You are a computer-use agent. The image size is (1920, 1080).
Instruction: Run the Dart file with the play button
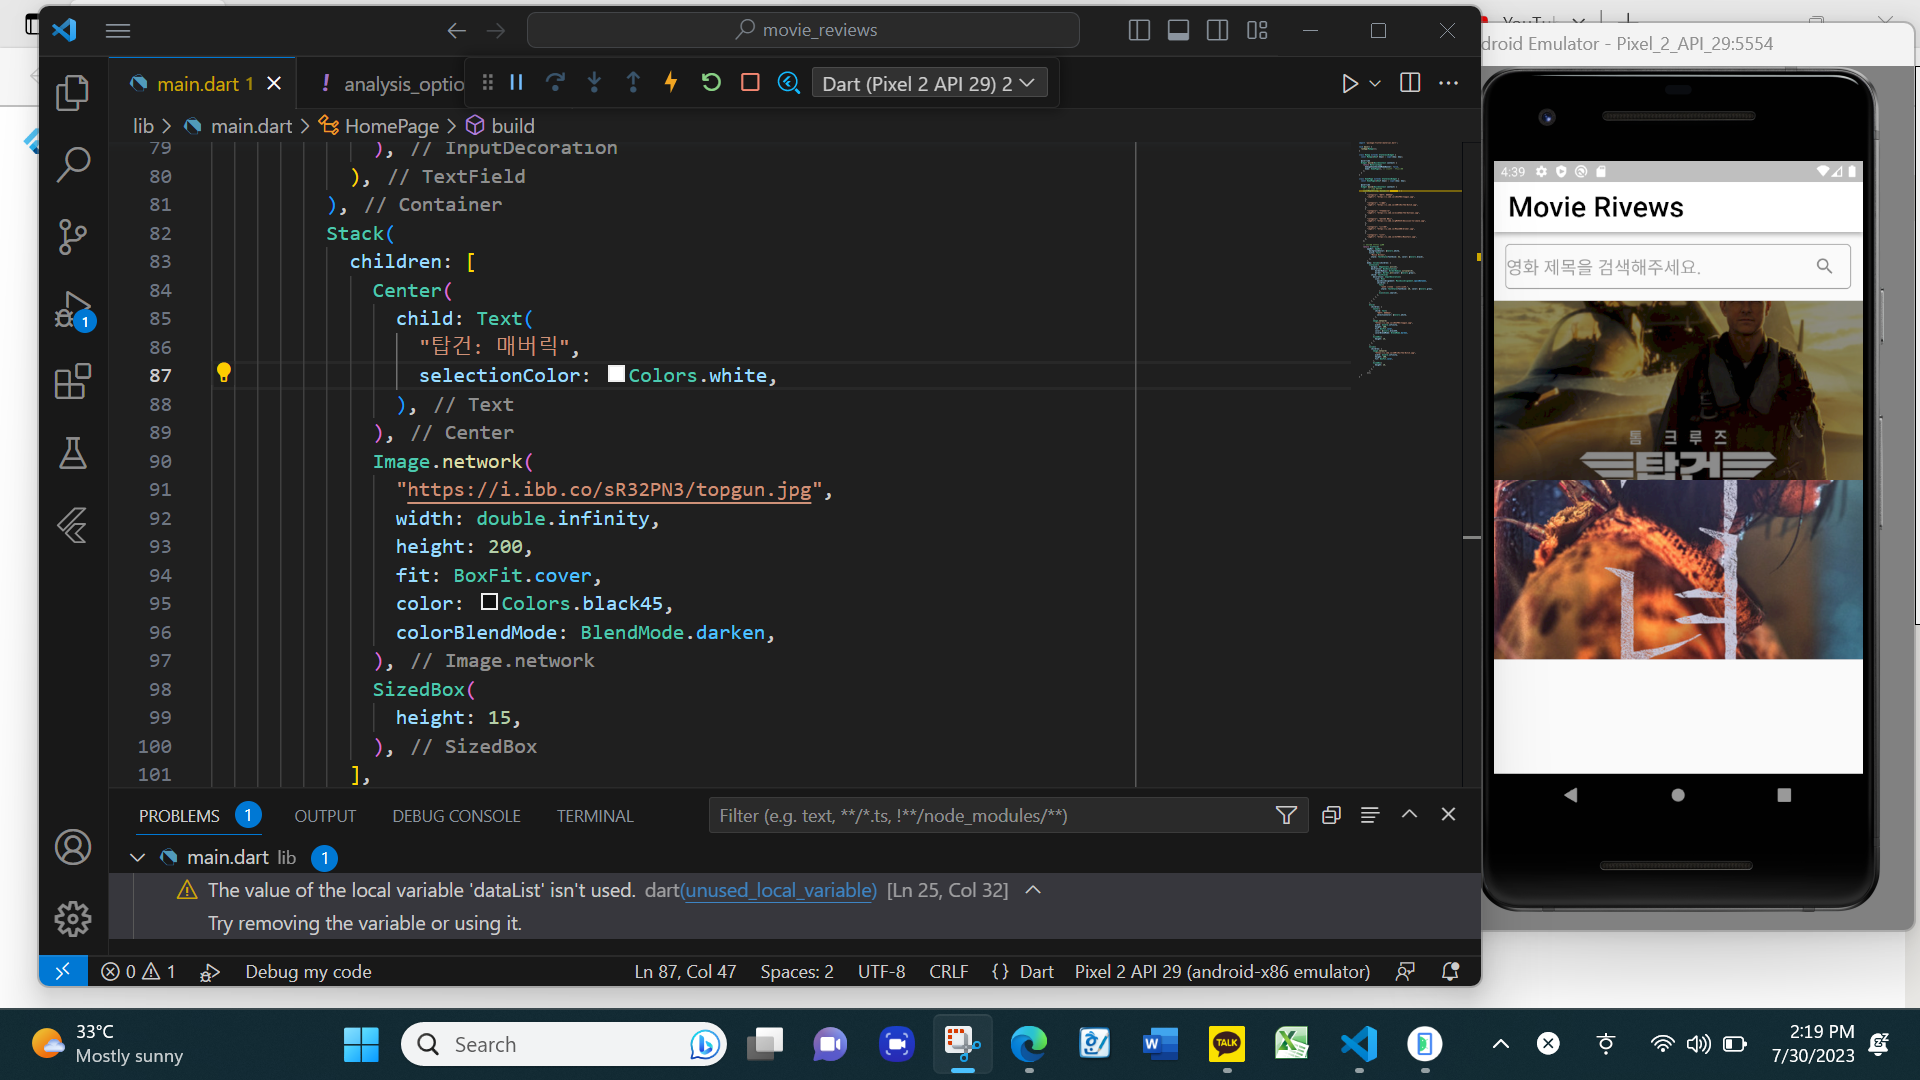click(x=1349, y=83)
